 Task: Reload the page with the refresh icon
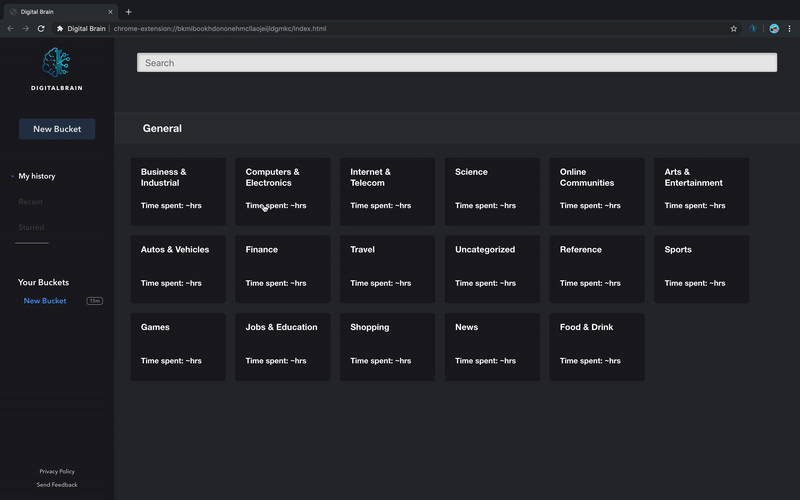pyautogui.click(x=41, y=29)
